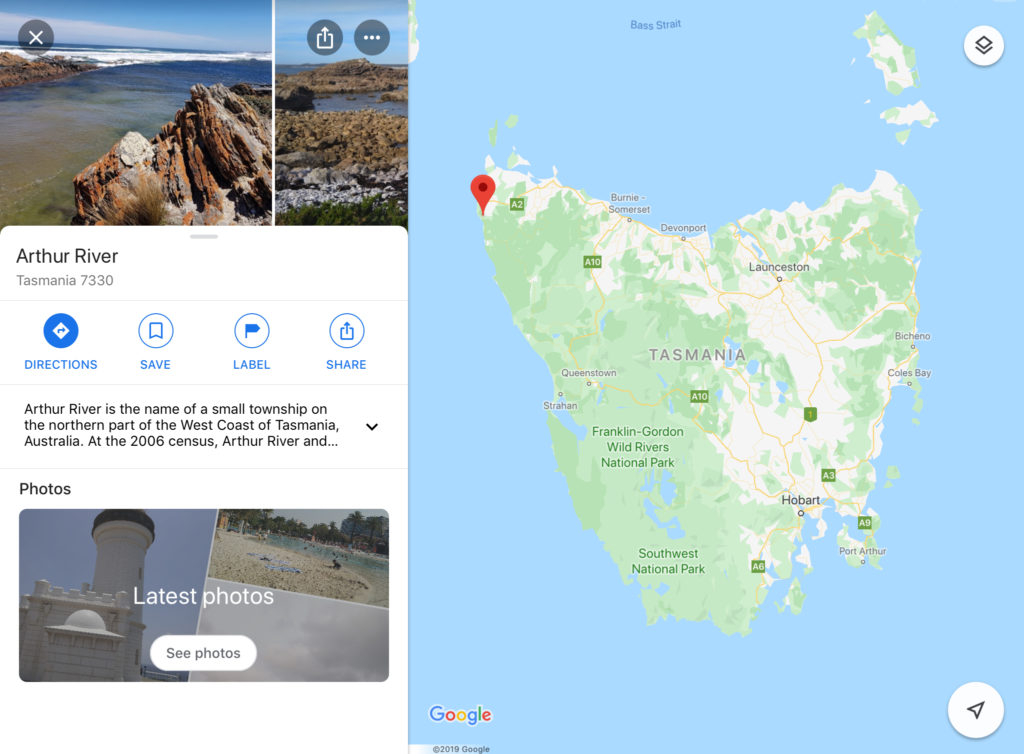1024x754 pixels.
Task: Expand the Arthur River description chevron
Action: (x=372, y=426)
